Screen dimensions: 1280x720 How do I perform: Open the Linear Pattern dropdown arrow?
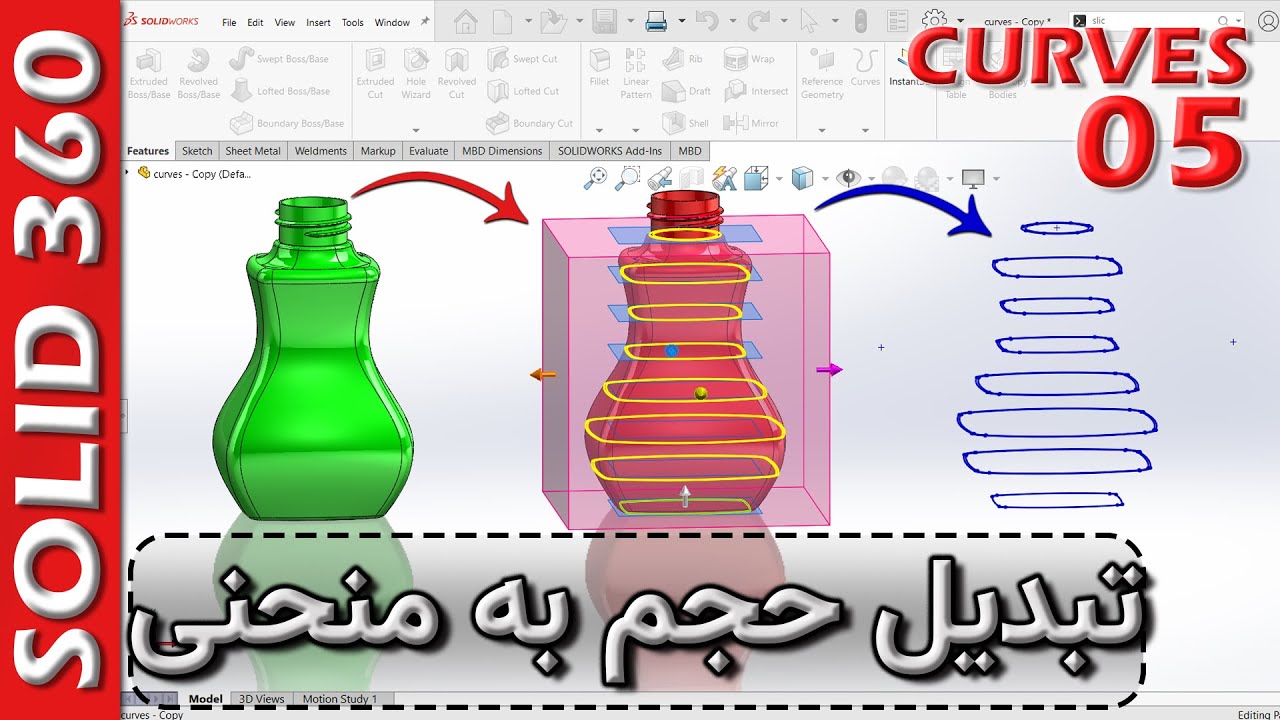click(636, 130)
